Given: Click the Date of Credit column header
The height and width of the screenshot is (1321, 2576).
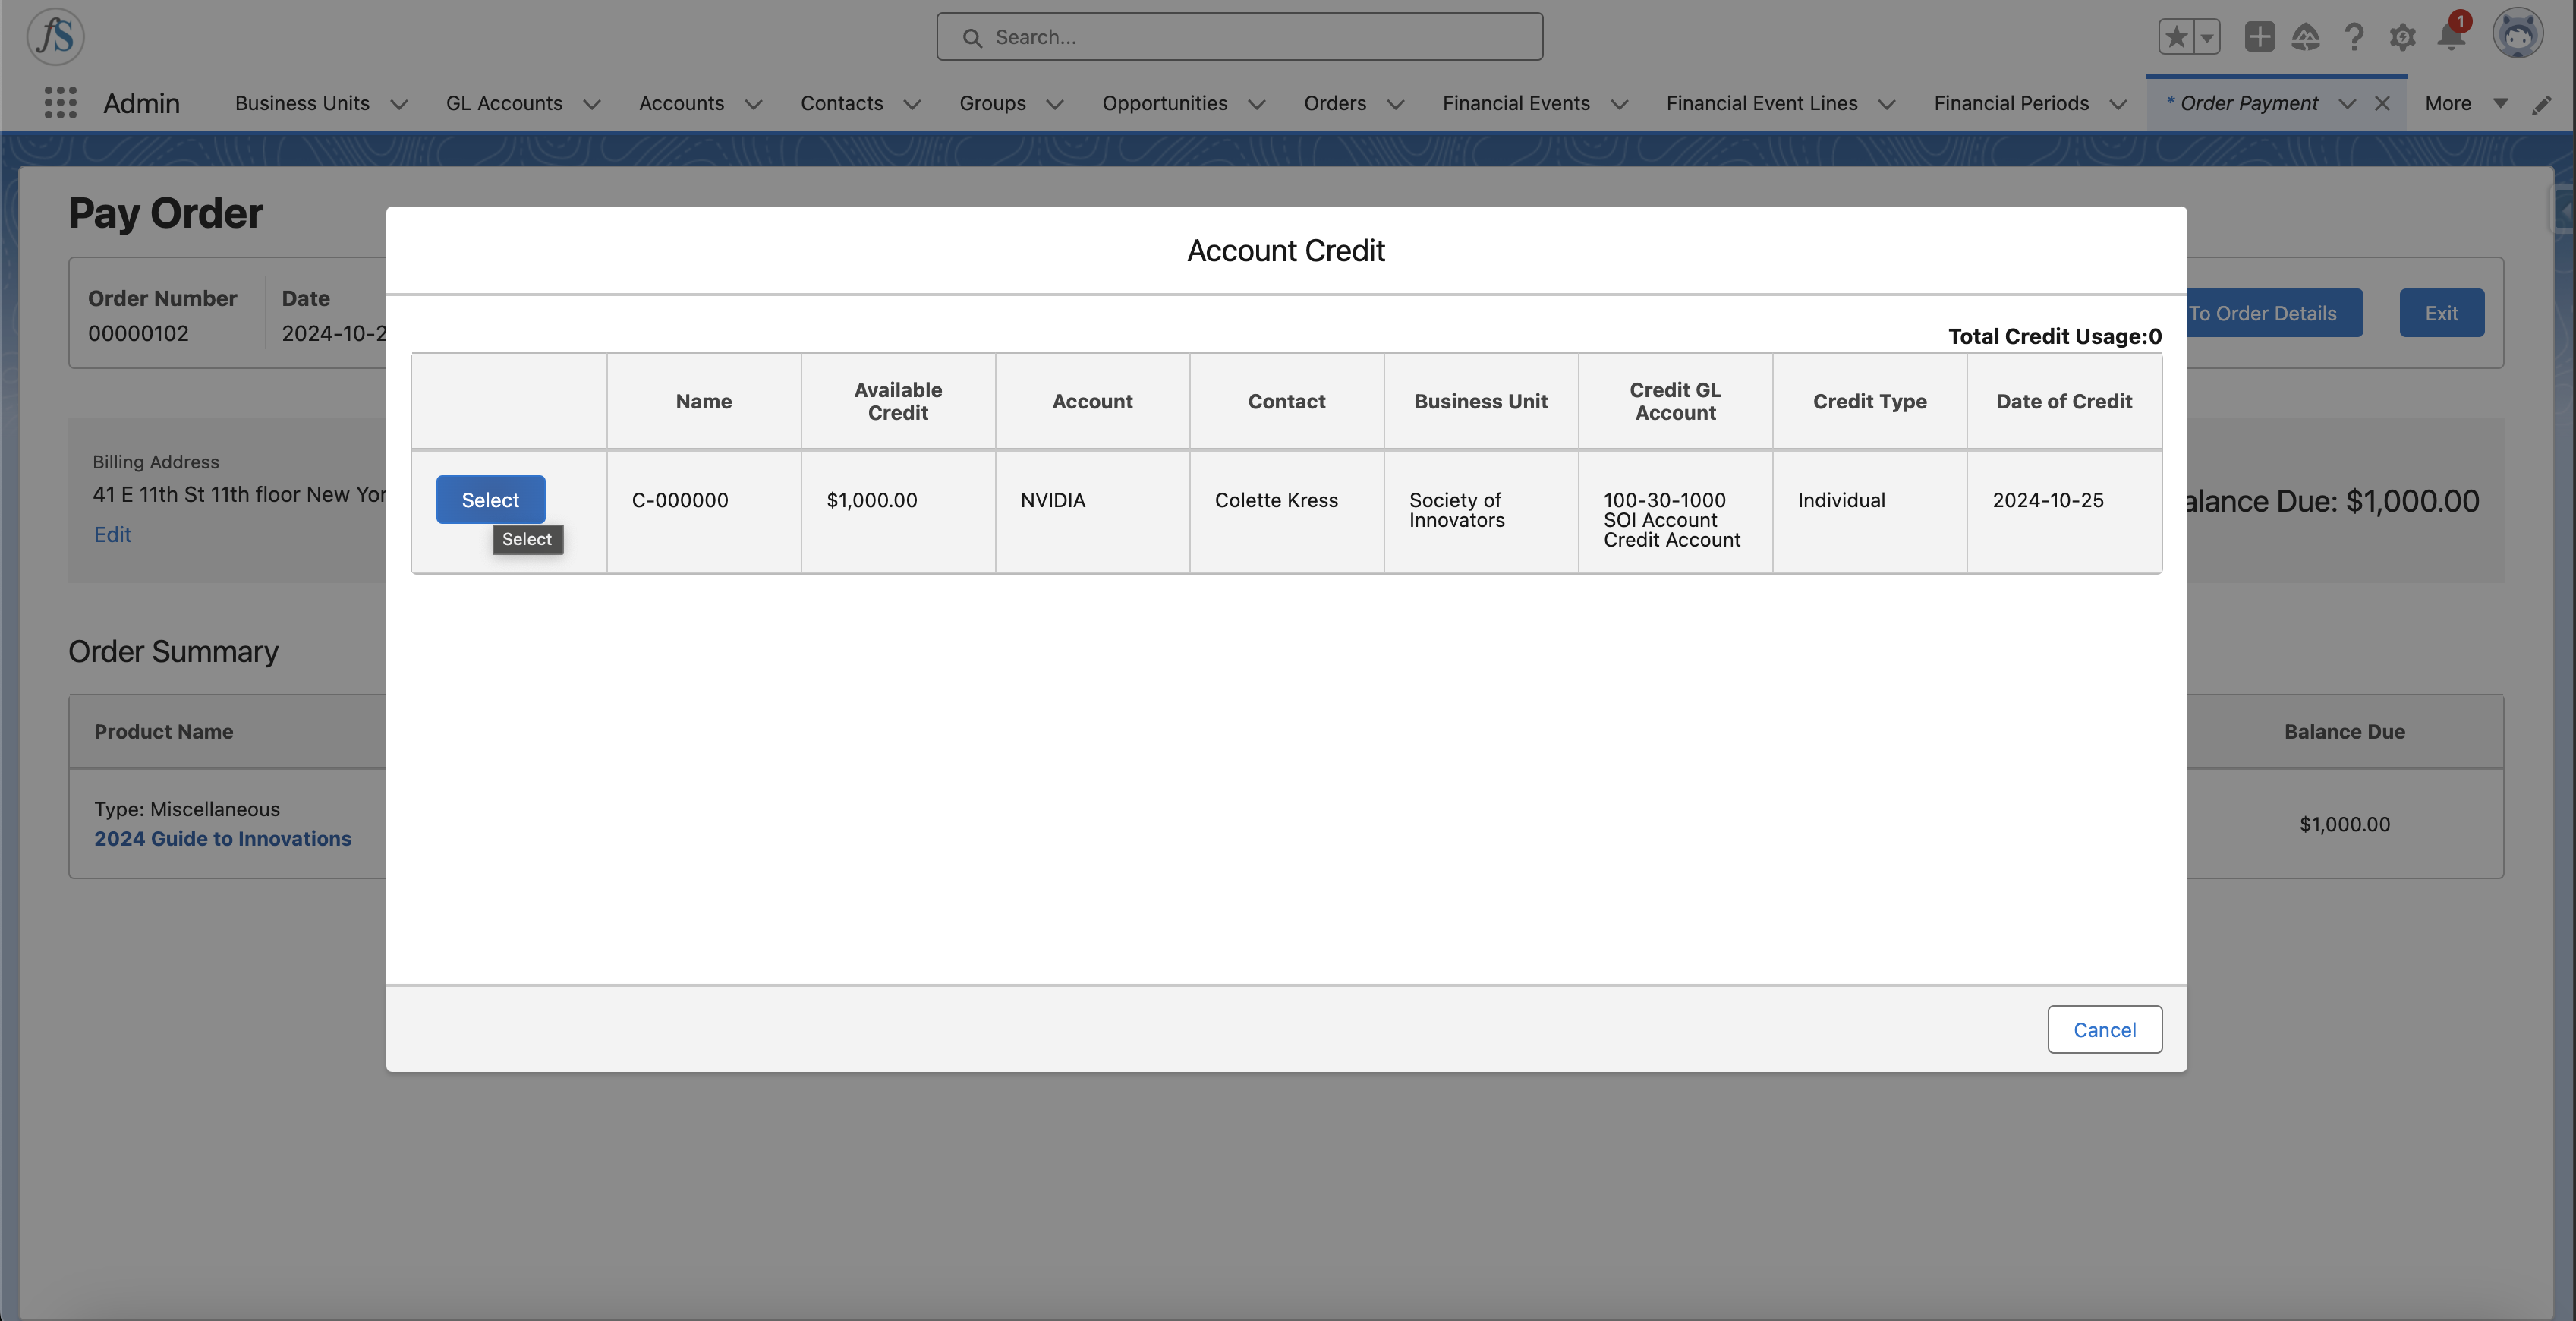Looking at the screenshot, I should (2064, 401).
